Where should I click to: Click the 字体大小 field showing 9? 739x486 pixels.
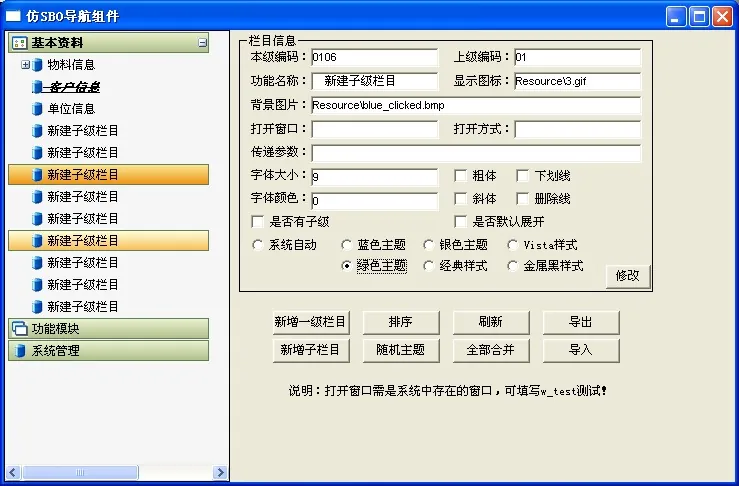click(x=375, y=177)
